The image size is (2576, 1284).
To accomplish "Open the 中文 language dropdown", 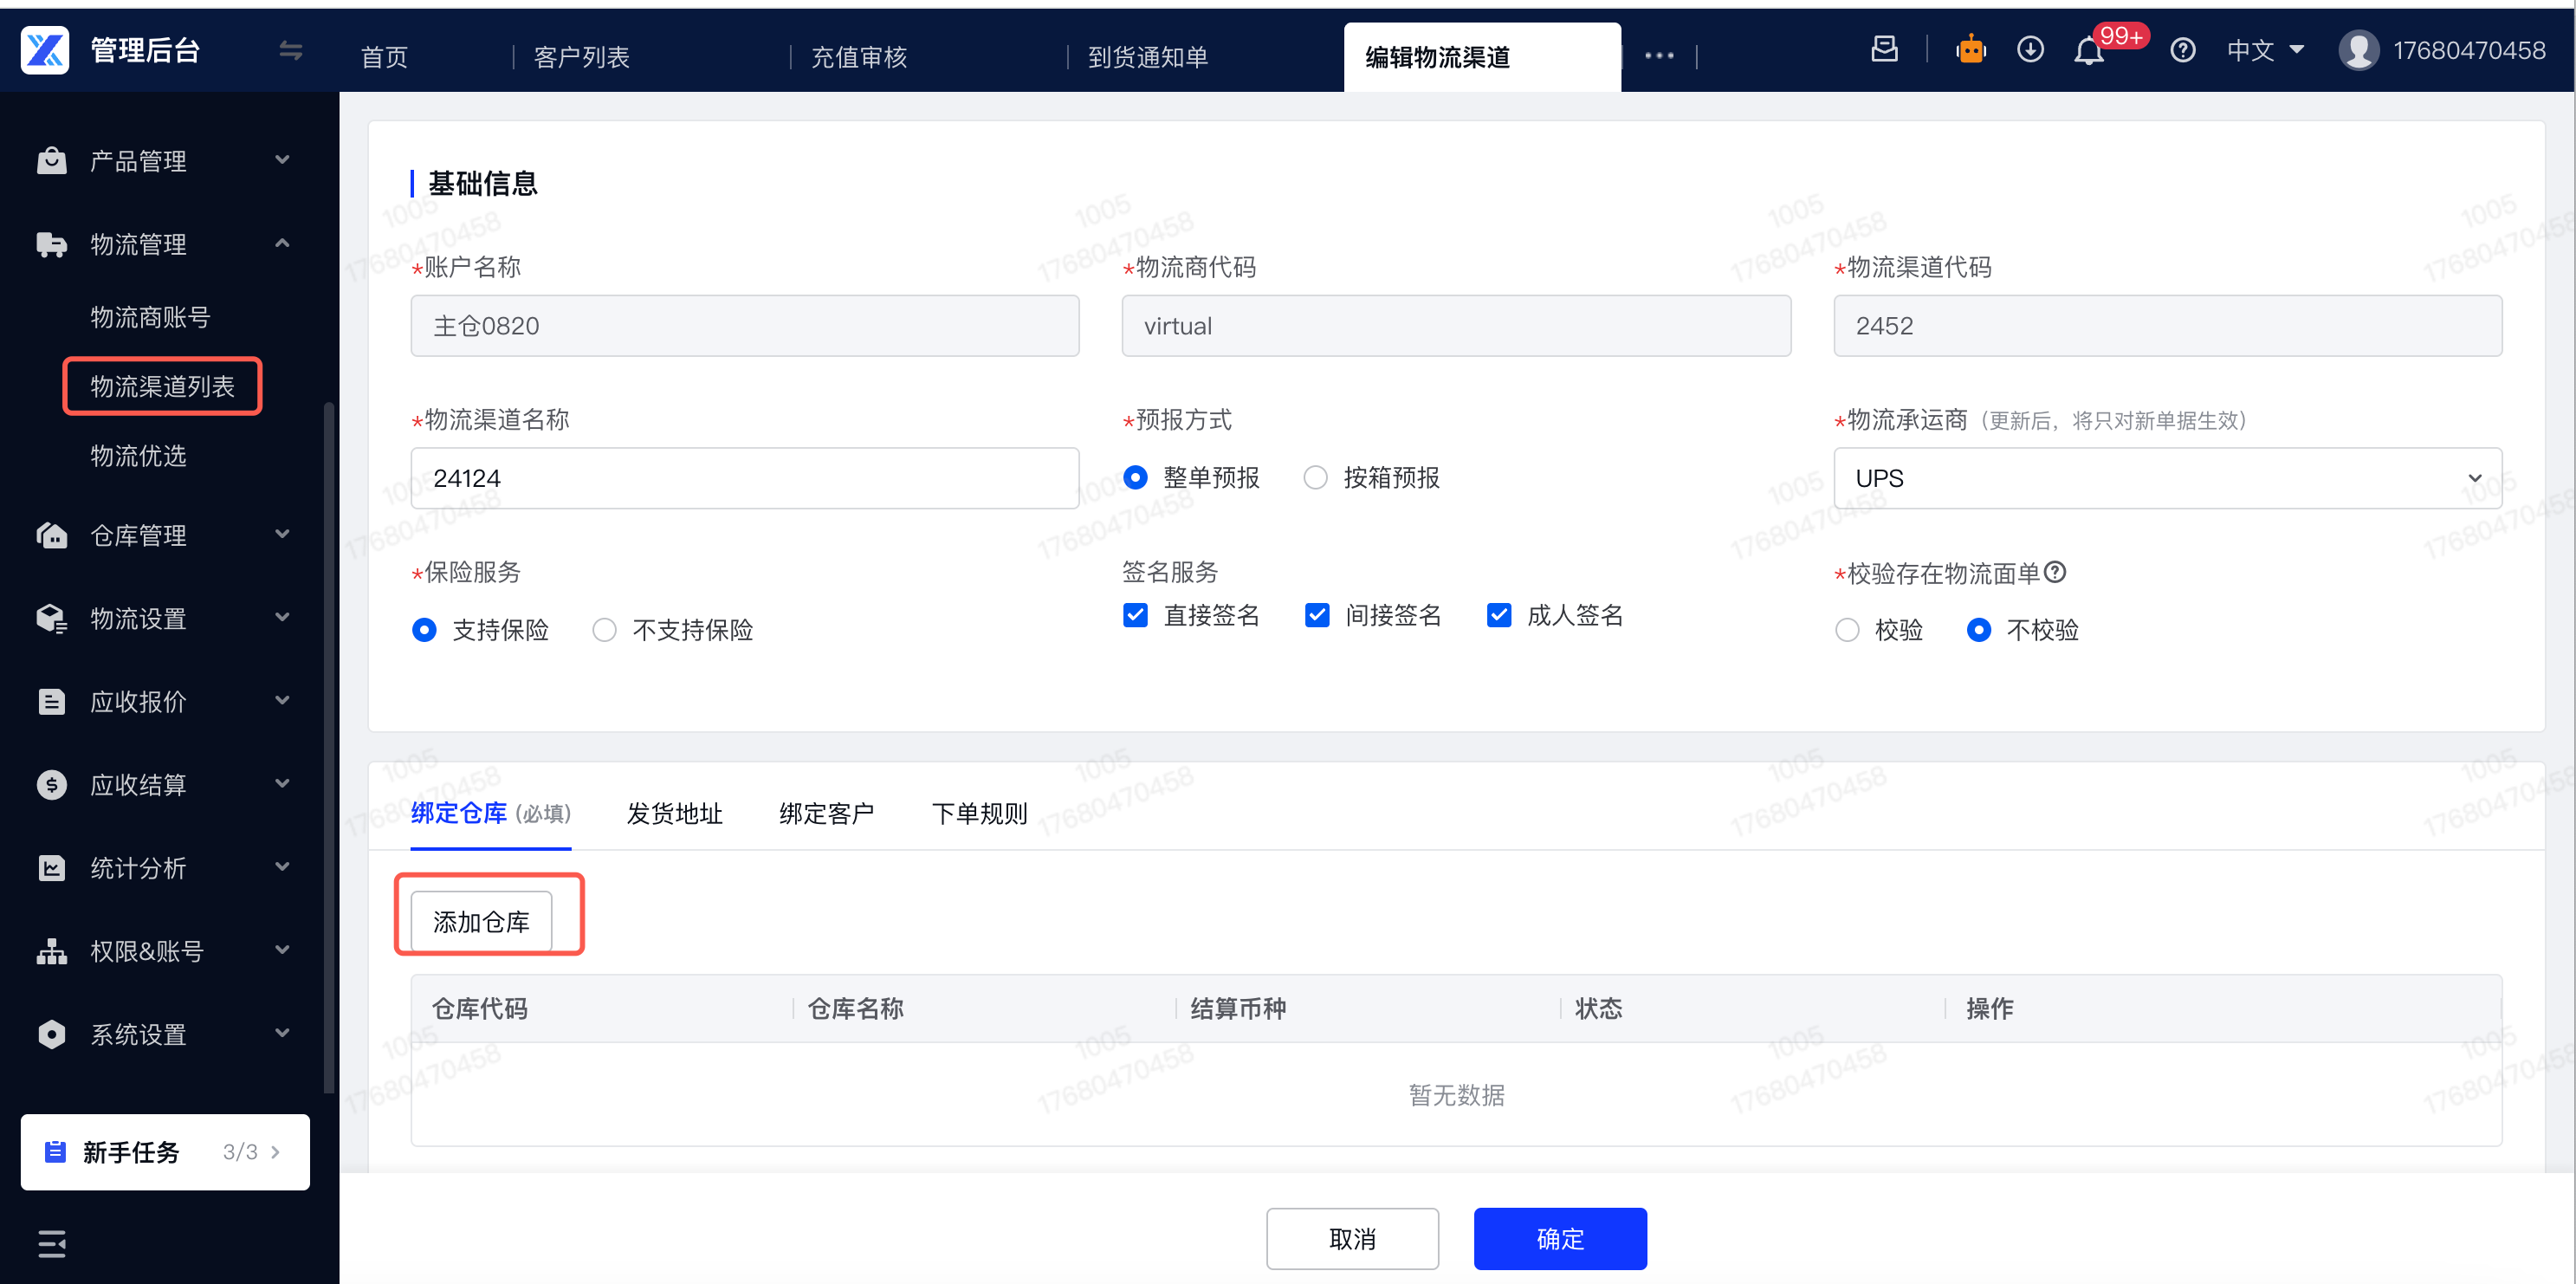I will point(2265,50).
